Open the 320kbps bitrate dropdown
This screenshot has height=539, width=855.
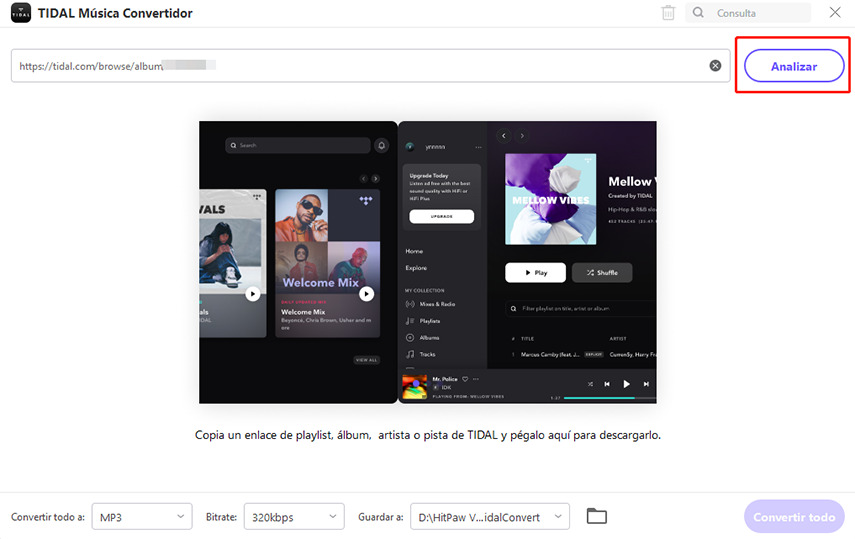[x=294, y=517]
